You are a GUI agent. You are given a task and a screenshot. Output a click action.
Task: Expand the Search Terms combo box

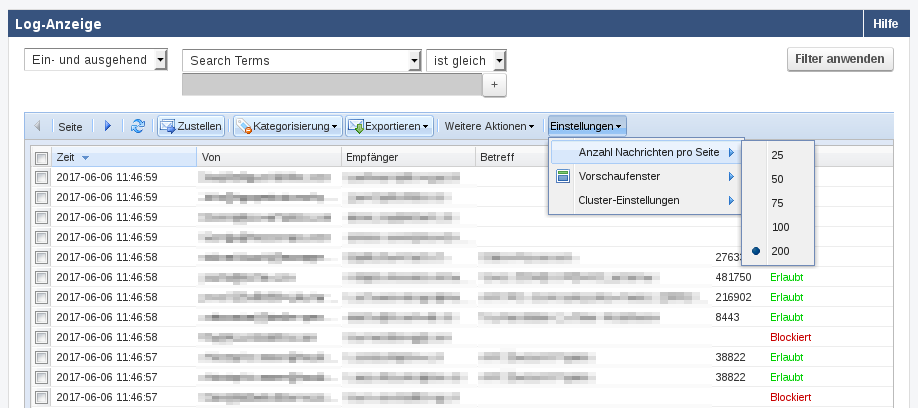(x=415, y=61)
